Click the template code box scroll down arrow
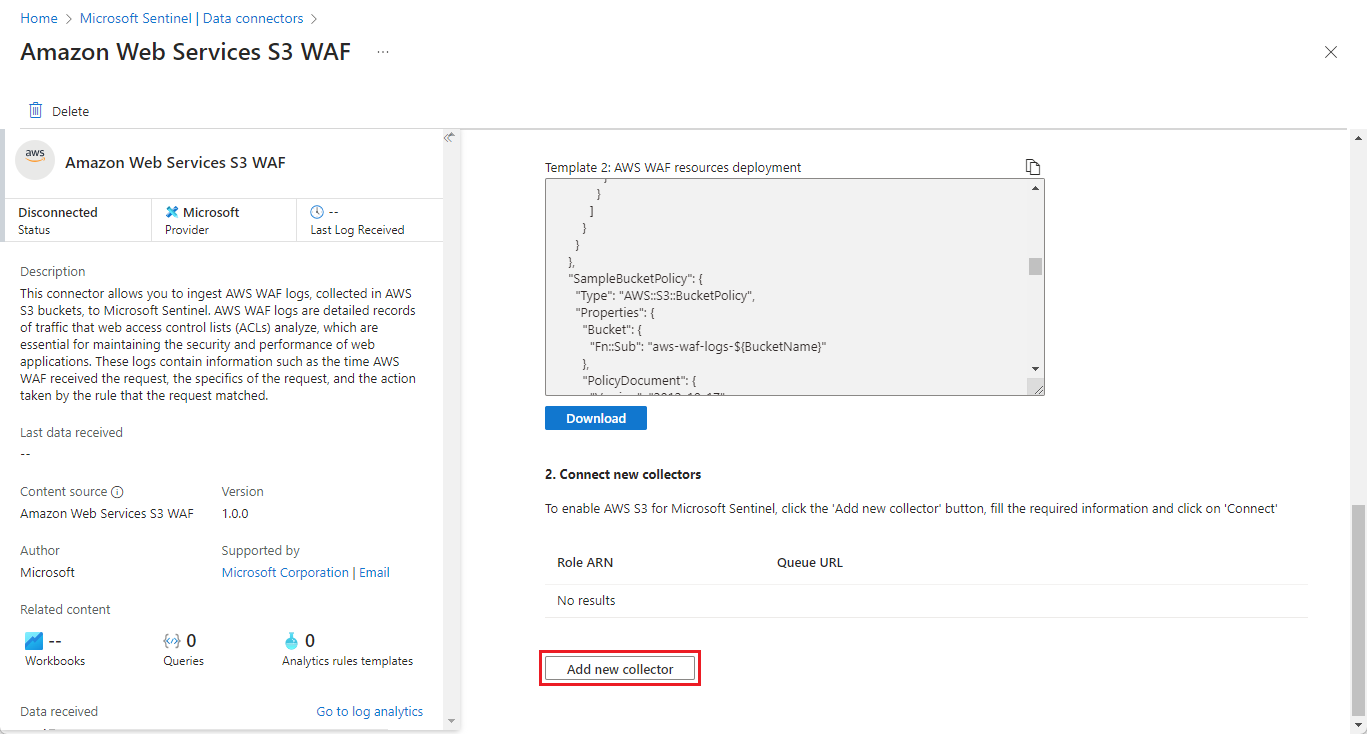Image resolution: width=1367 pixels, height=734 pixels. click(x=1035, y=368)
